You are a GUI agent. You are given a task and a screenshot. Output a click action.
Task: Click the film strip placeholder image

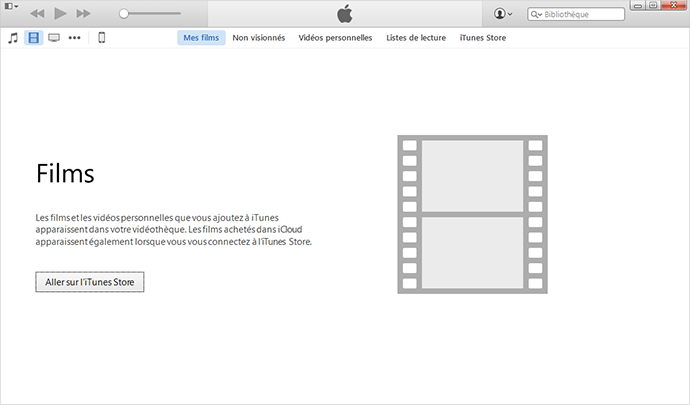472,214
